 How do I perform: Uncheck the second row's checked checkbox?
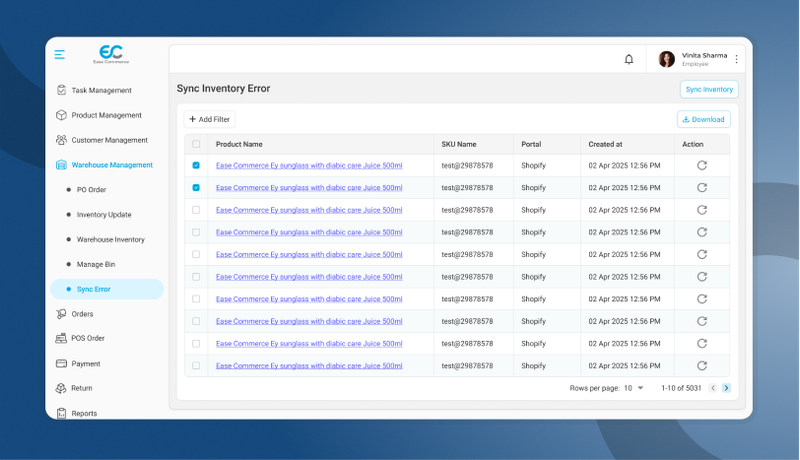coord(196,188)
